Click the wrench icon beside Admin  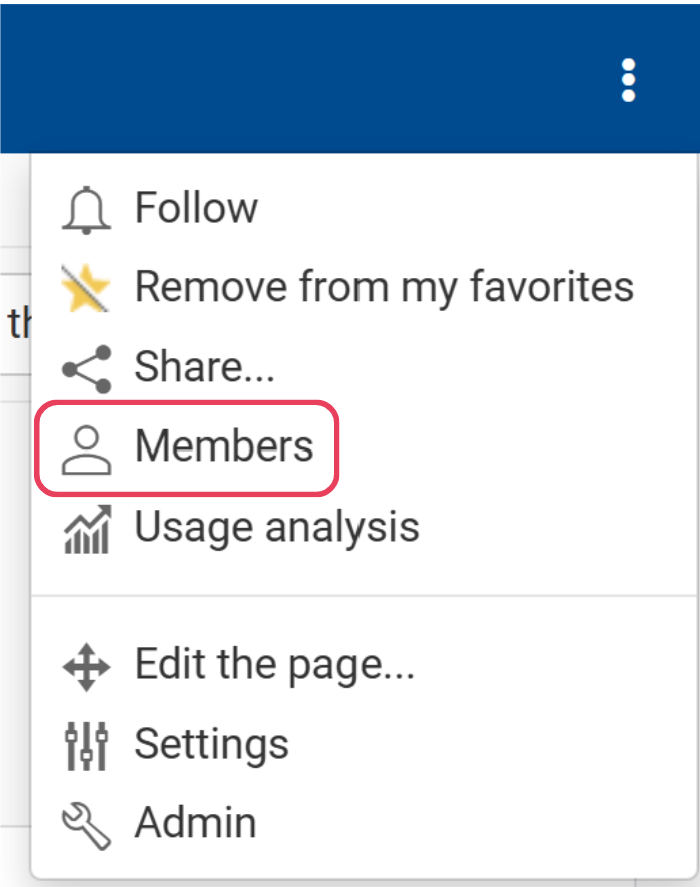[x=86, y=824]
